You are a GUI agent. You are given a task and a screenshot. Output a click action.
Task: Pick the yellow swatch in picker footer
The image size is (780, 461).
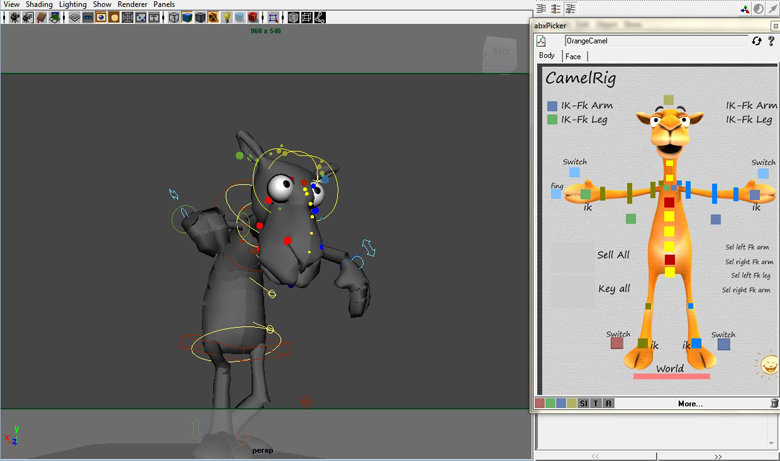[x=572, y=403]
